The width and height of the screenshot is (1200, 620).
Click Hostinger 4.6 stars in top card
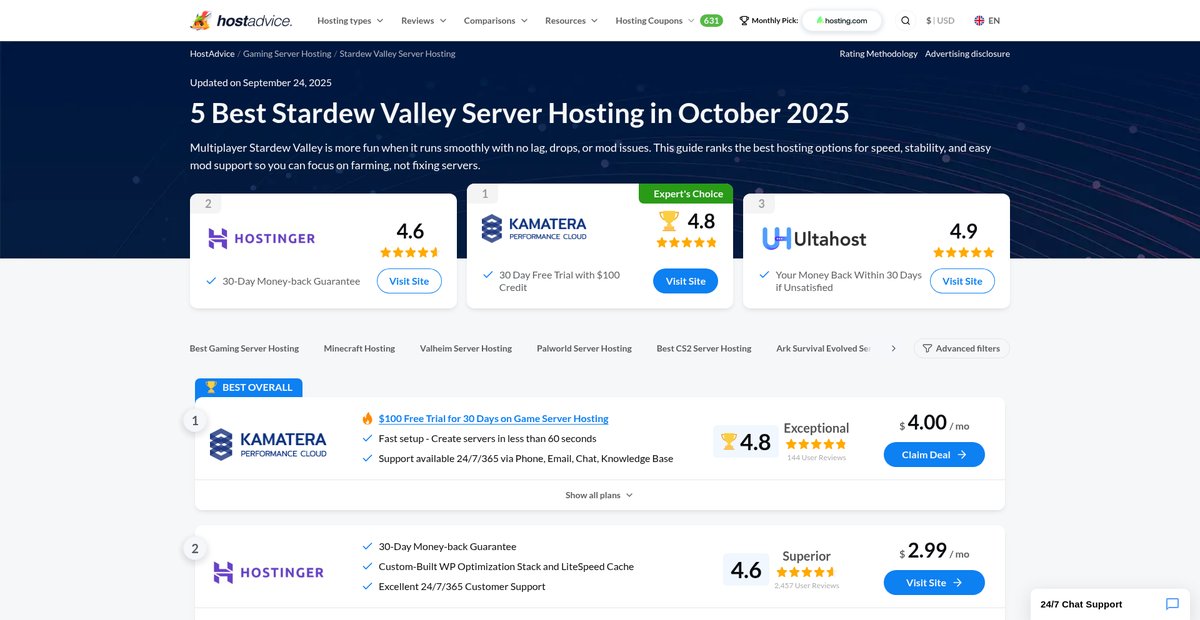tap(410, 252)
